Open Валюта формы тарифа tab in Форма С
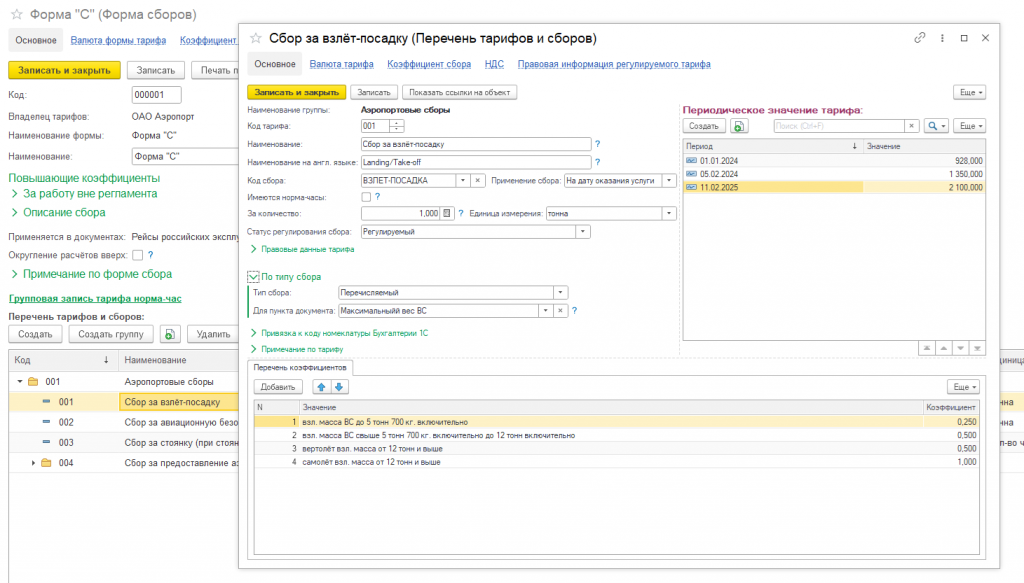1024x583 pixels. (x=118, y=40)
